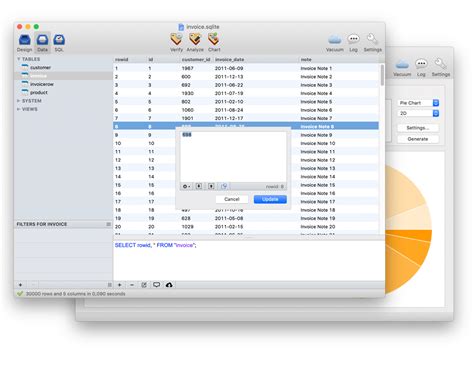The image size is (474, 374).
Task: Open Log icon in the back window
Action: (421, 64)
